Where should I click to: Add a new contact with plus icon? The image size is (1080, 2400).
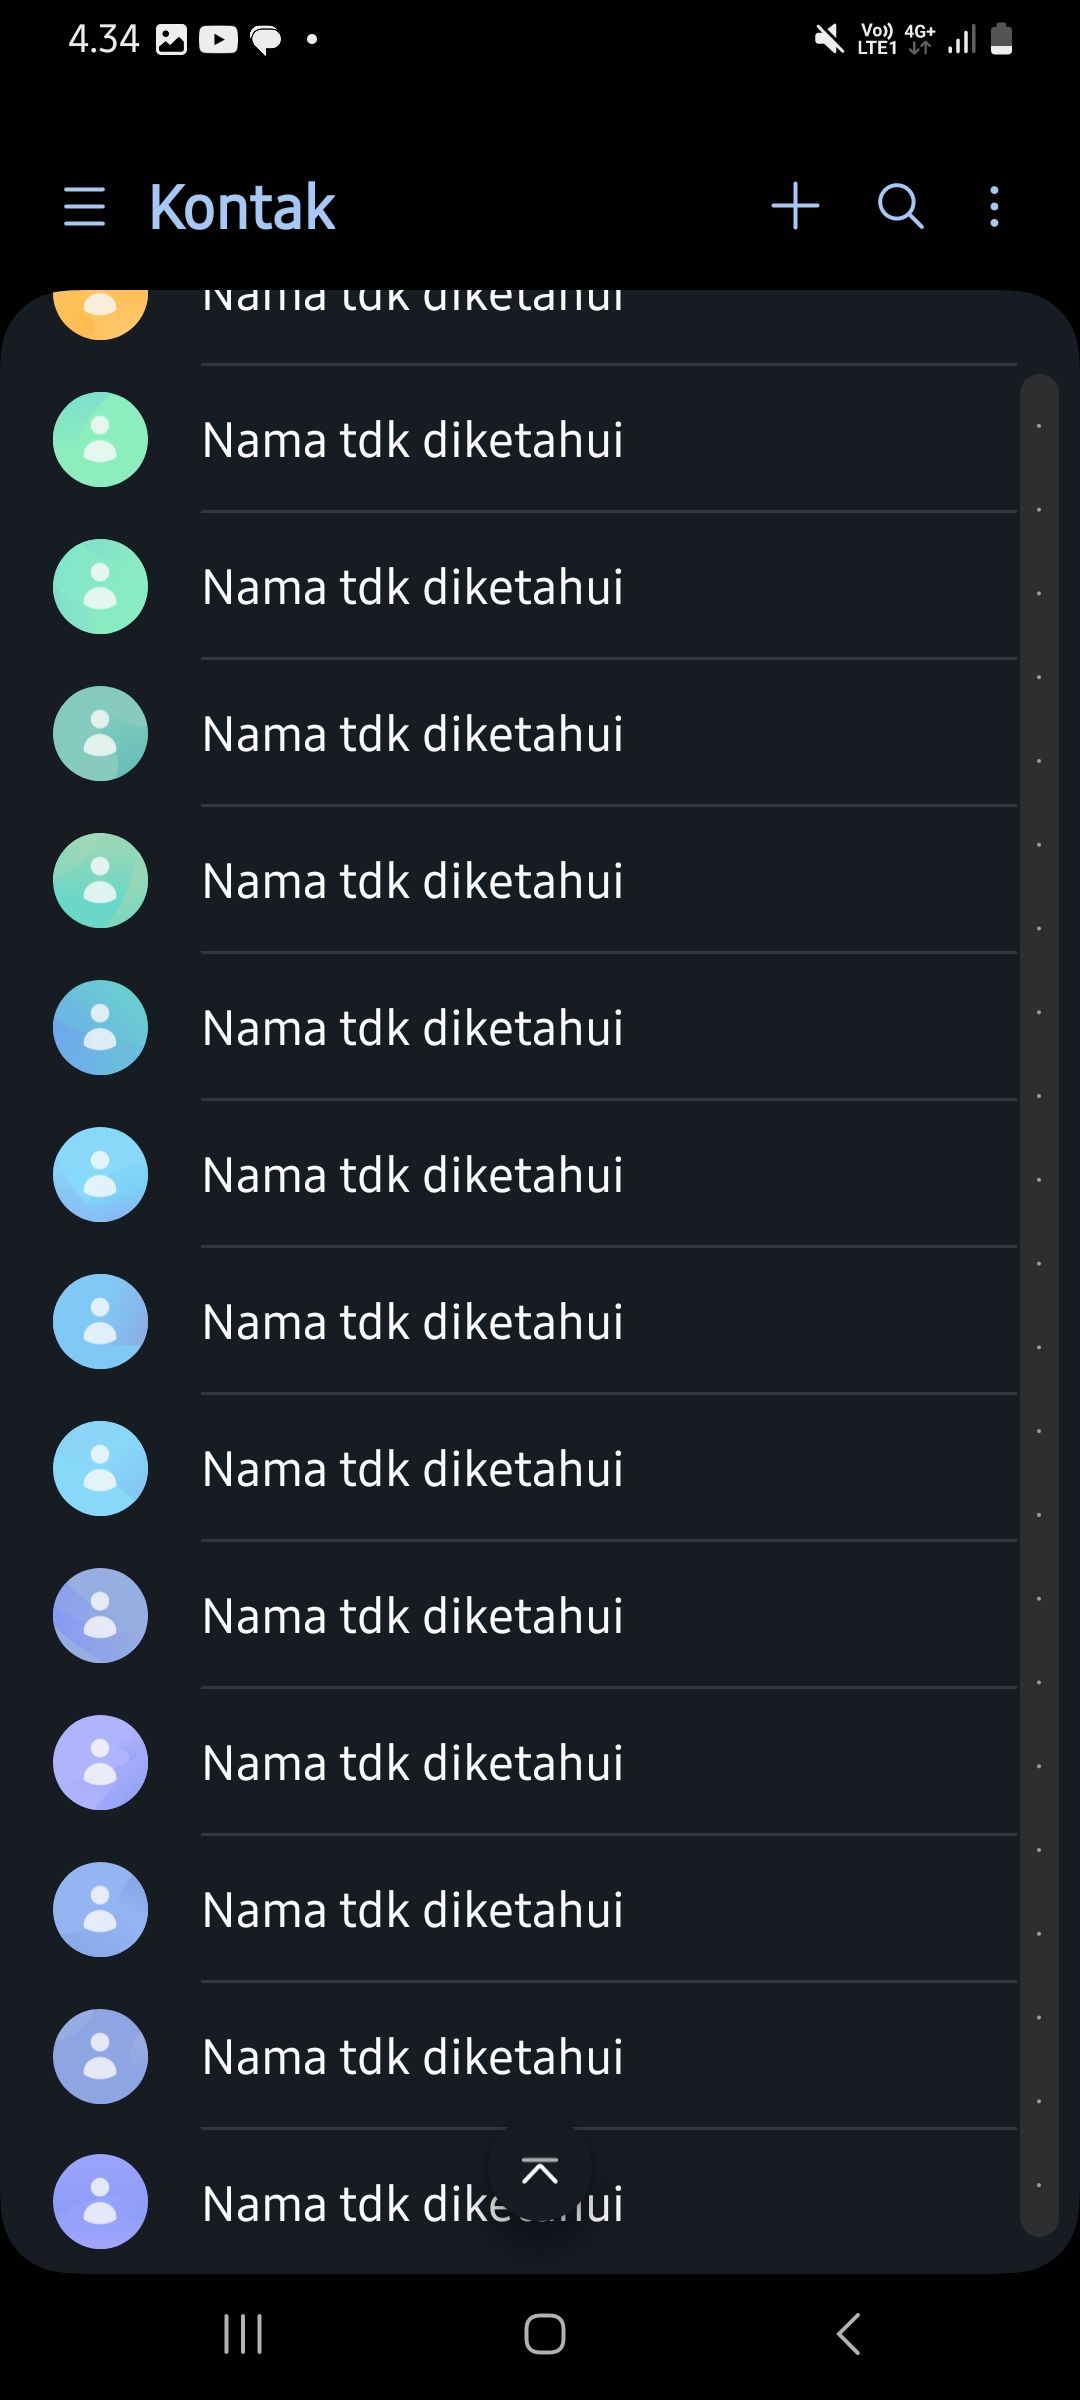pos(795,206)
